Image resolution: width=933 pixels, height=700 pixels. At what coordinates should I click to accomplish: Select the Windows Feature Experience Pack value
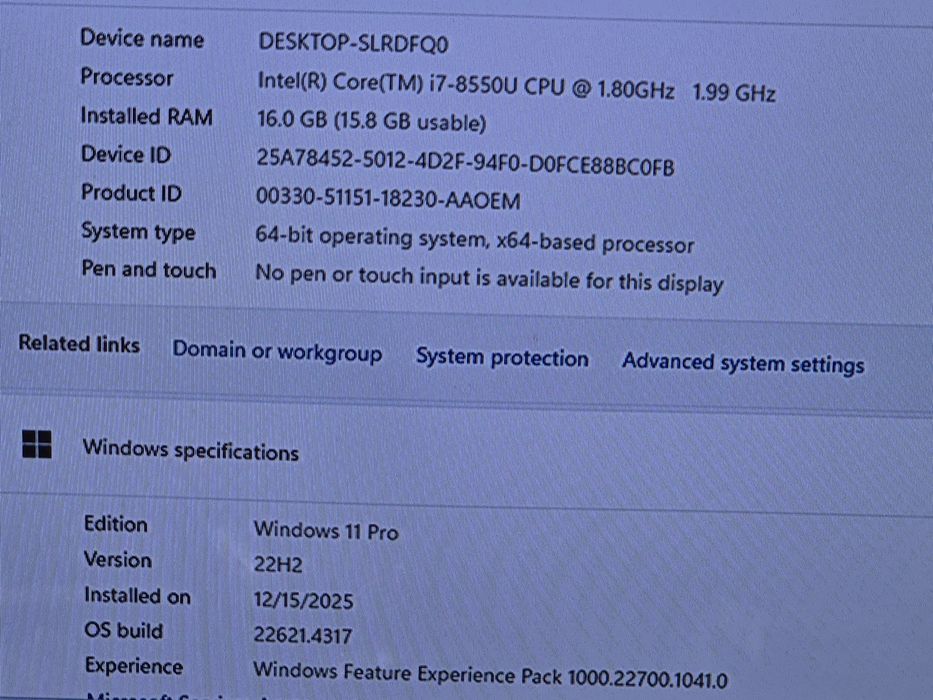click(490, 675)
